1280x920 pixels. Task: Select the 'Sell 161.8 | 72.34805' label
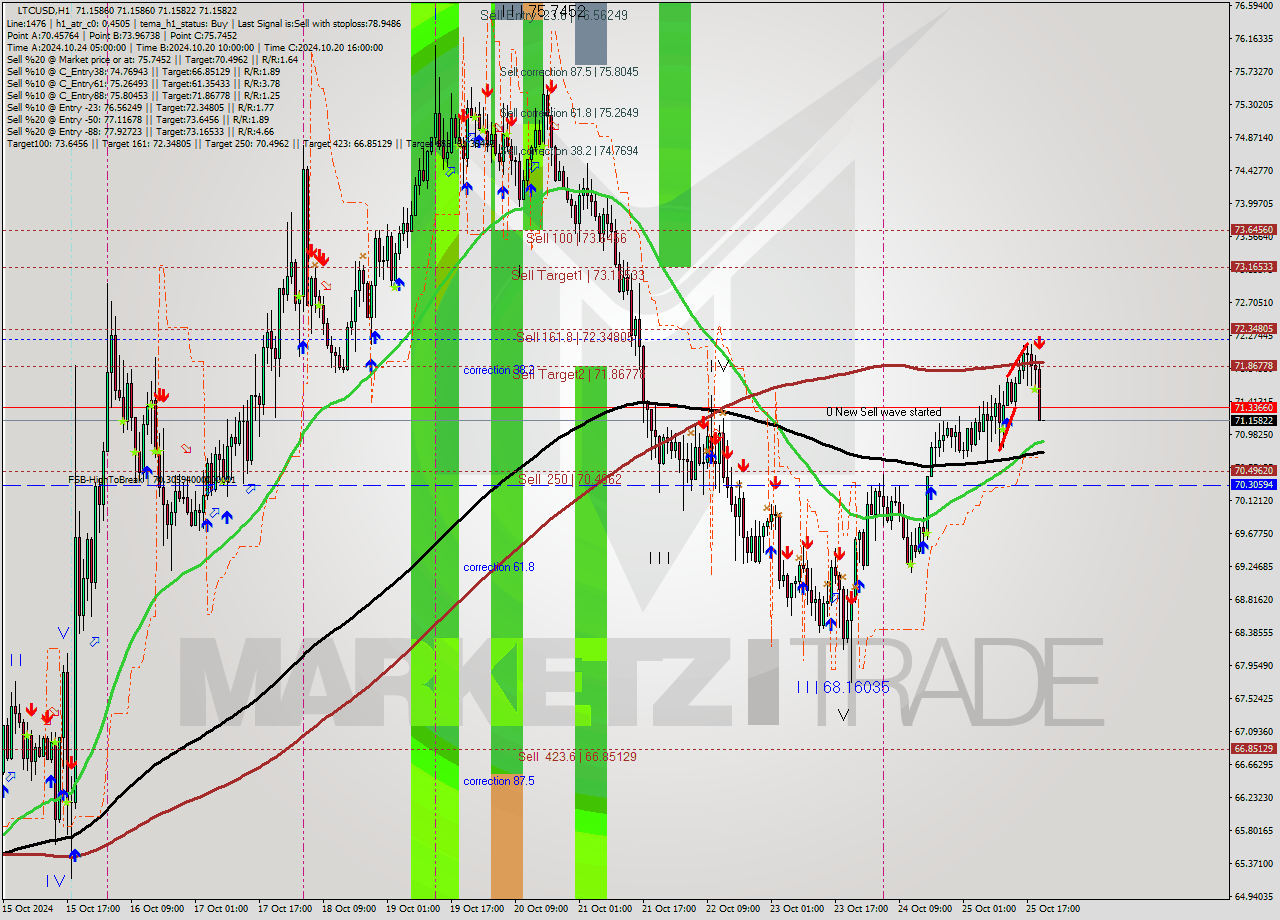pos(575,337)
